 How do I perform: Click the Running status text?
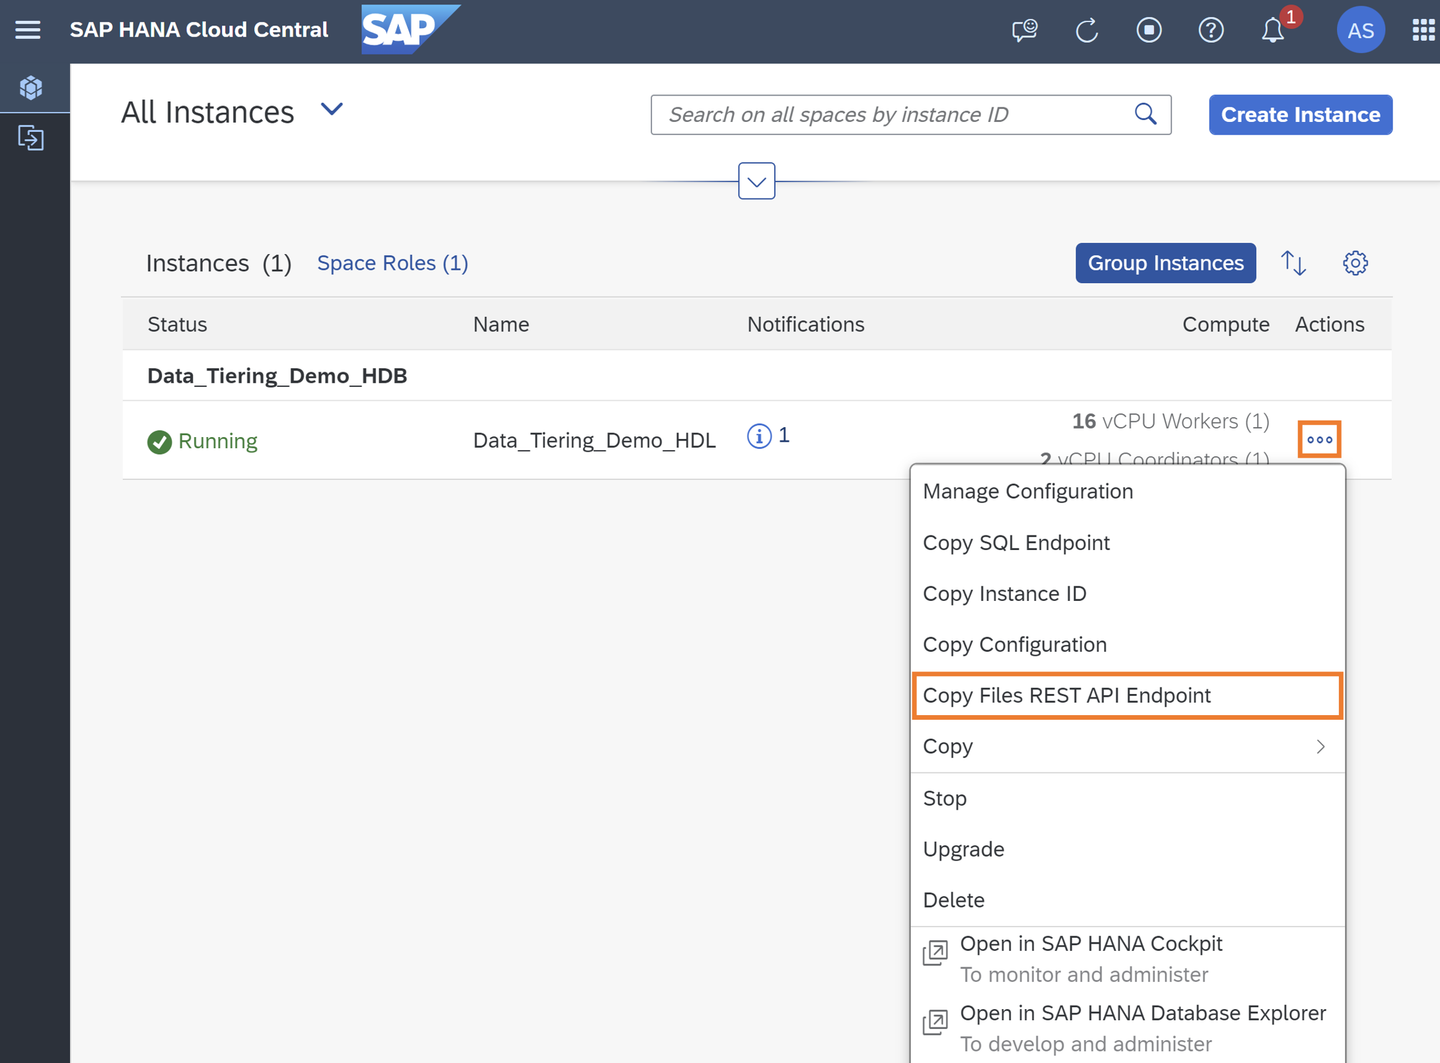(218, 441)
